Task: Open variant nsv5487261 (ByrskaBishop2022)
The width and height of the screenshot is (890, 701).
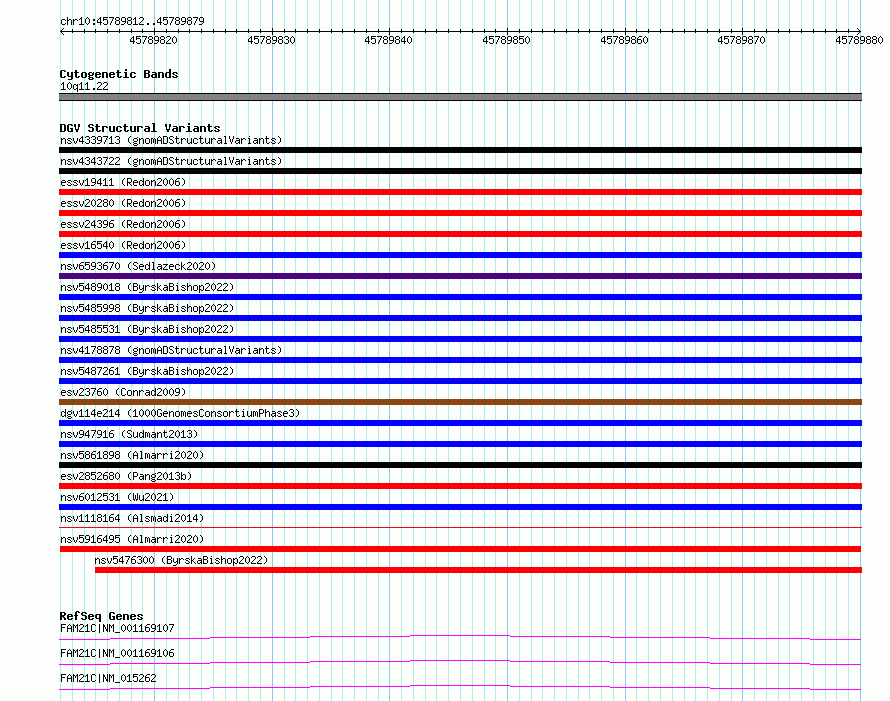Action: (x=147, y=371)
